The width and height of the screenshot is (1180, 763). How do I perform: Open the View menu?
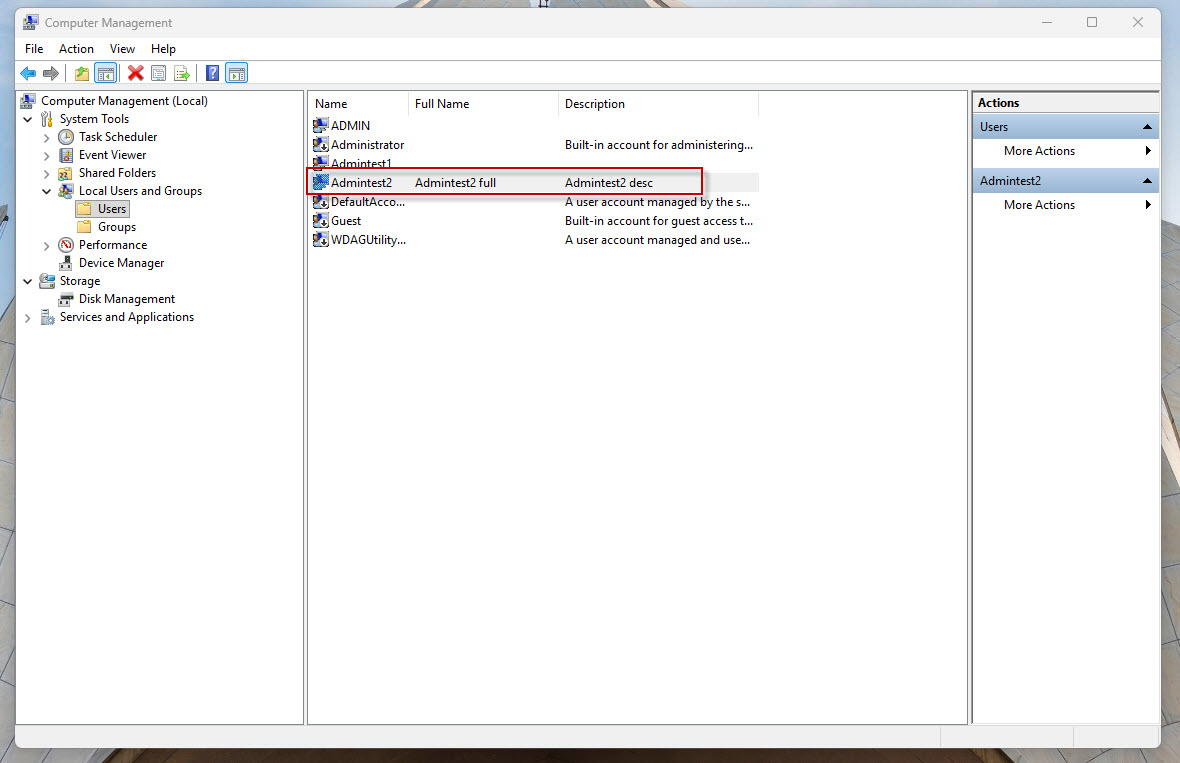click(x=122, y=49)
